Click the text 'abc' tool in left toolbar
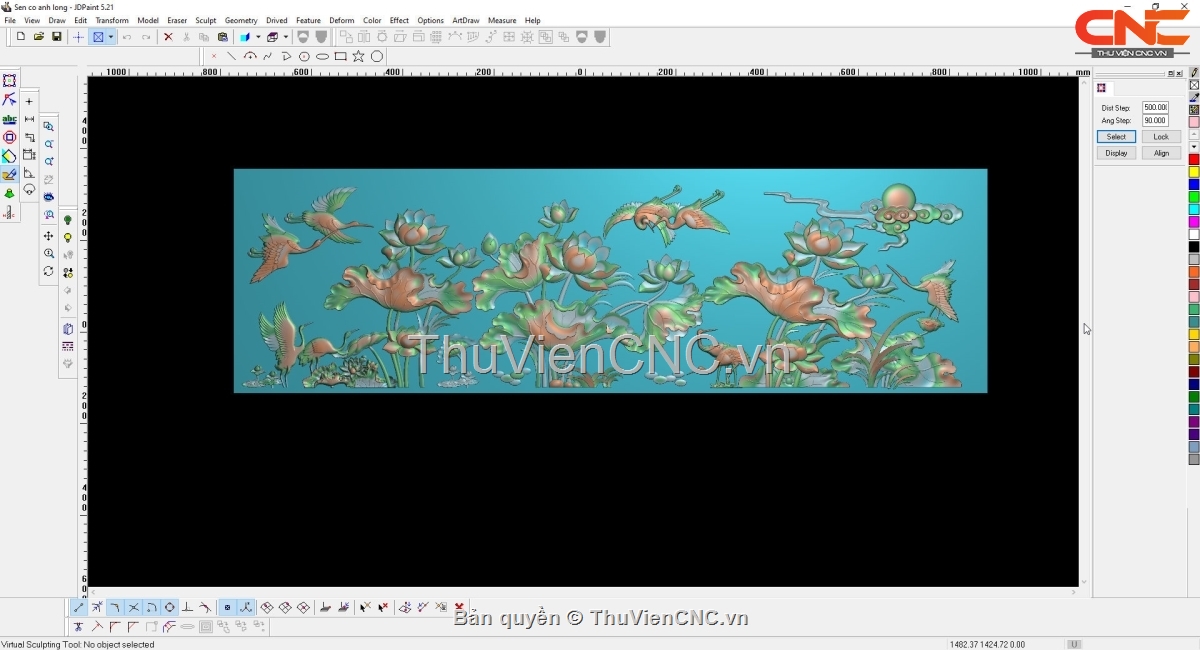This screenshot has height=650, width=1200. tap(10, 119)
